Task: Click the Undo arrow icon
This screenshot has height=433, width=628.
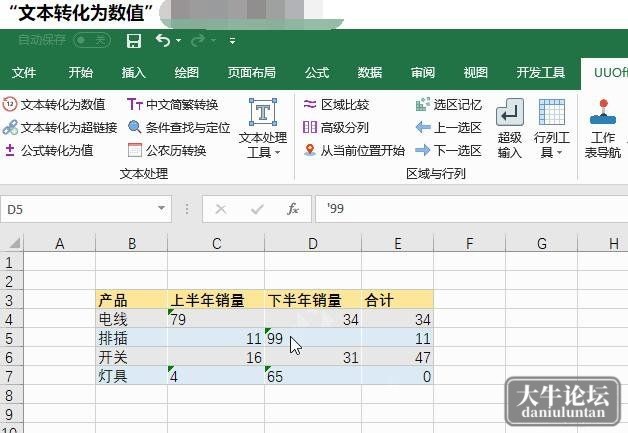Action: pyautogui.click(x=163, y=40)
